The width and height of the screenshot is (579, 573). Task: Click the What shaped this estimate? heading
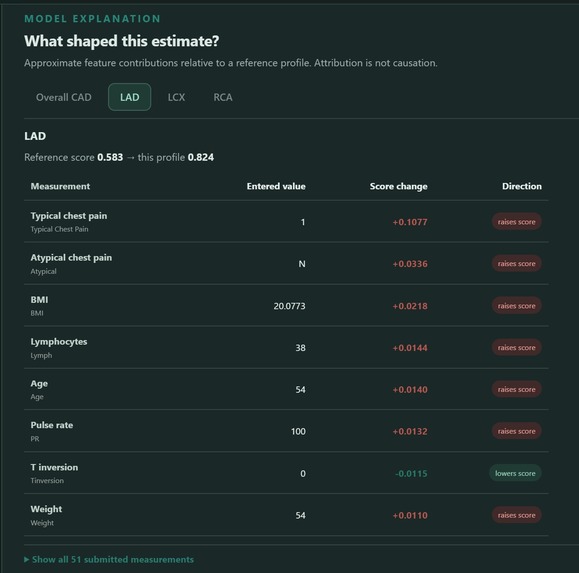122,41
